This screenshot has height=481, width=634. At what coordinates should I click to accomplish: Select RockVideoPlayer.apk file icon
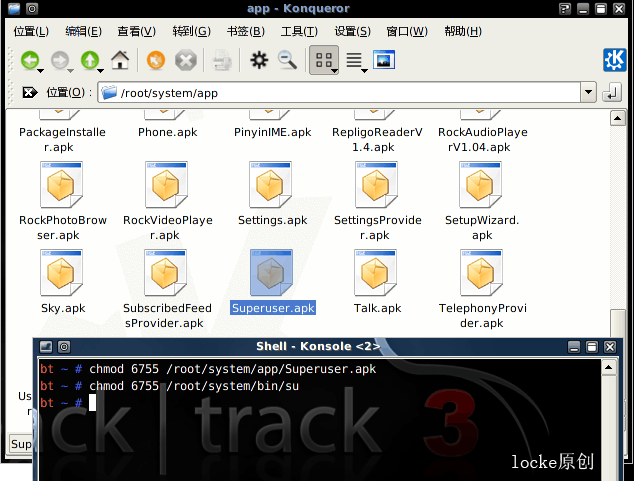click(166, 185)
